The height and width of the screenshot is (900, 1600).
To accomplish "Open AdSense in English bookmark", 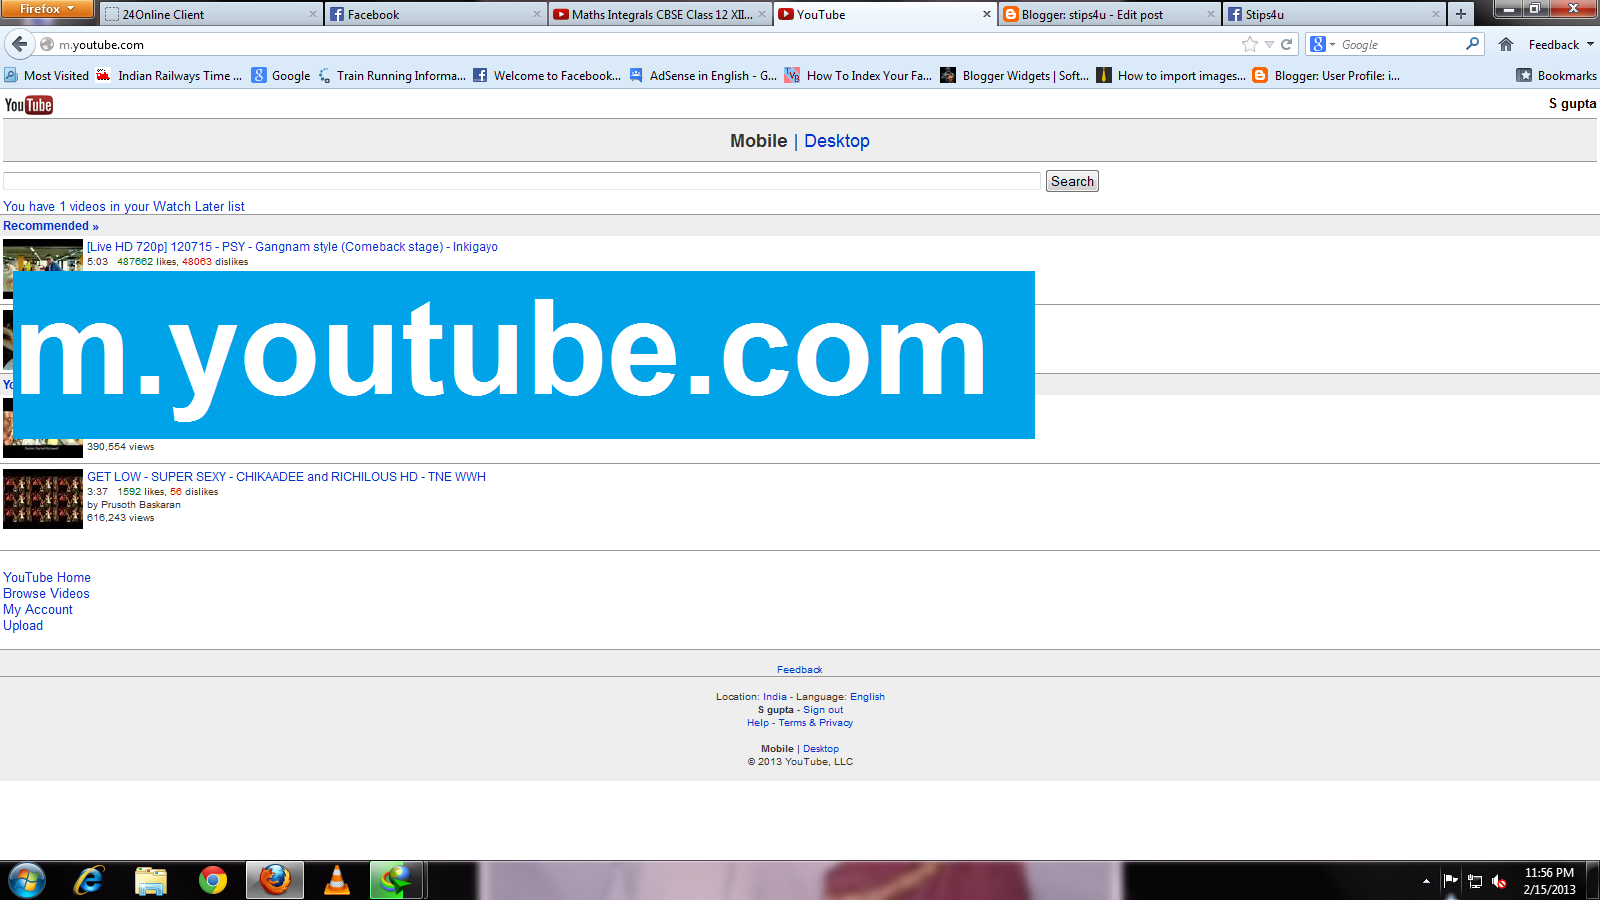I will click(x=703, y=75).
